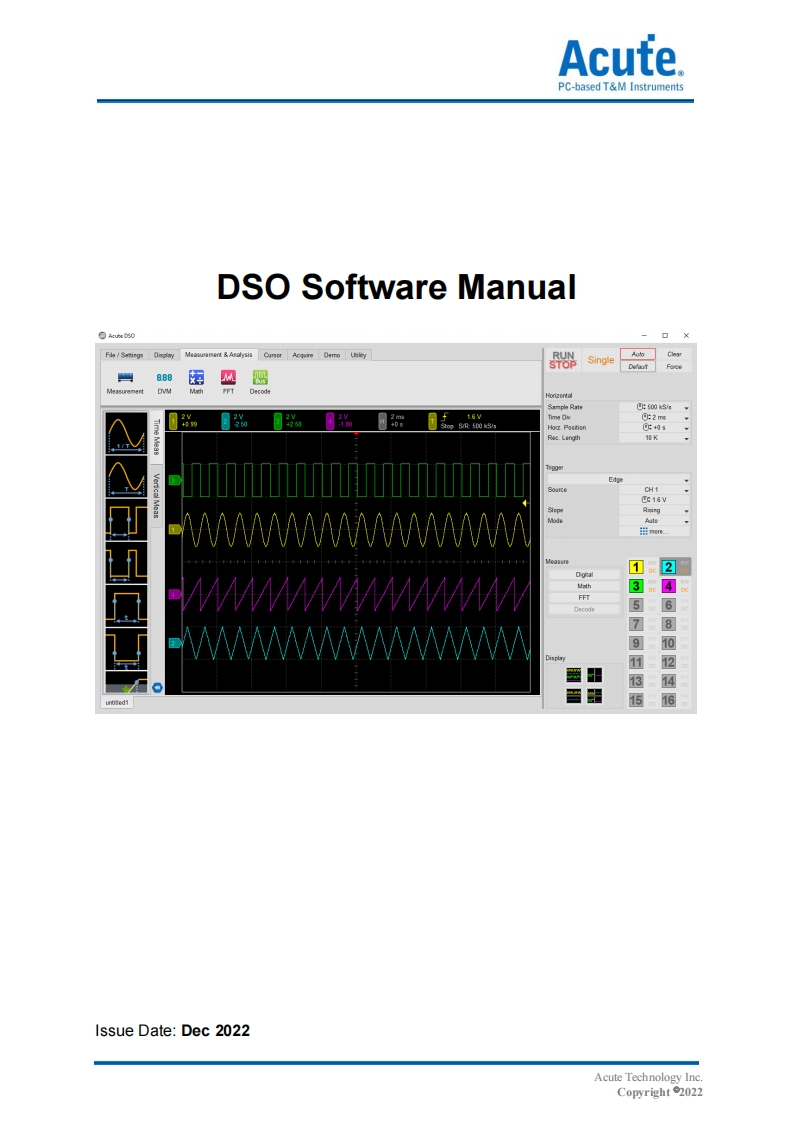Select the 1/T frequency measurement thumbnail
The height and width of the screenshot is (1122, 793).
[x=127, y=433]
